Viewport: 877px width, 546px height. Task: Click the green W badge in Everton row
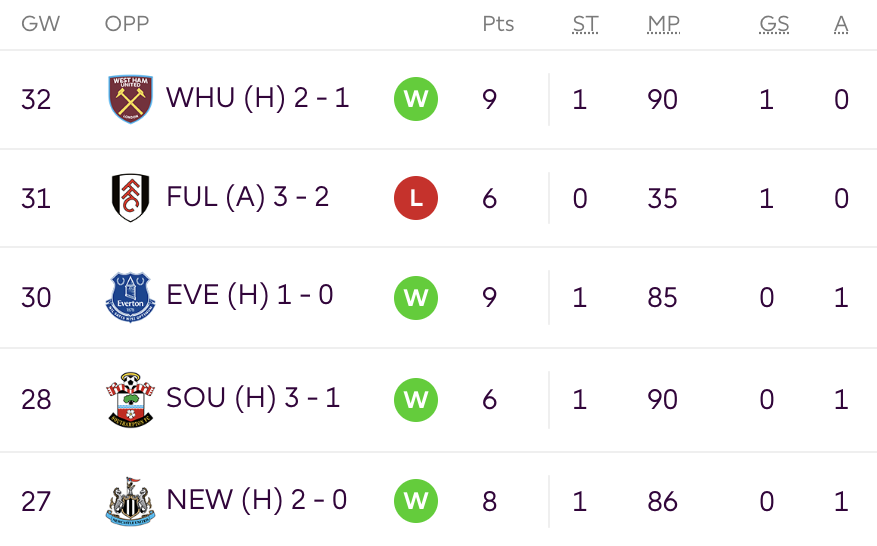click(x=416, y=298)
